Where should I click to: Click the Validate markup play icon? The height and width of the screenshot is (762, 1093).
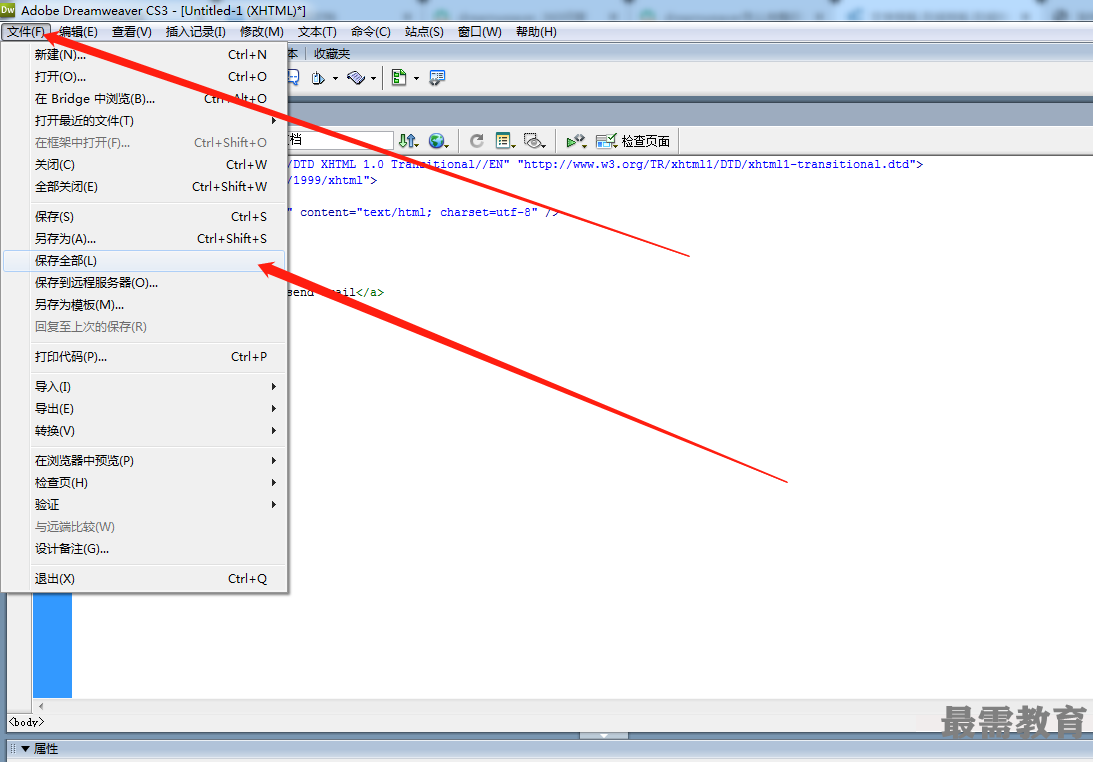pyautogui.click(x=576, y=141)
